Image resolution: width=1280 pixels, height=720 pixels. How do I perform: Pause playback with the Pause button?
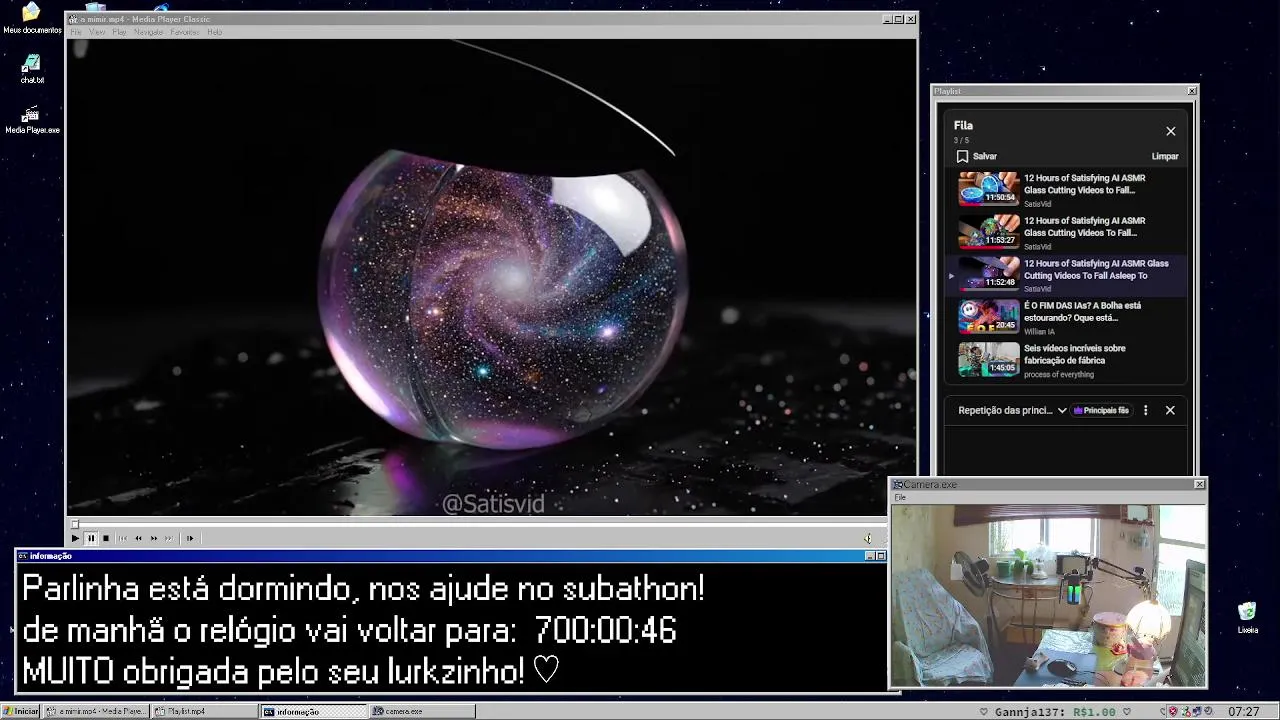pyautogui.click(x=90, y=538)
